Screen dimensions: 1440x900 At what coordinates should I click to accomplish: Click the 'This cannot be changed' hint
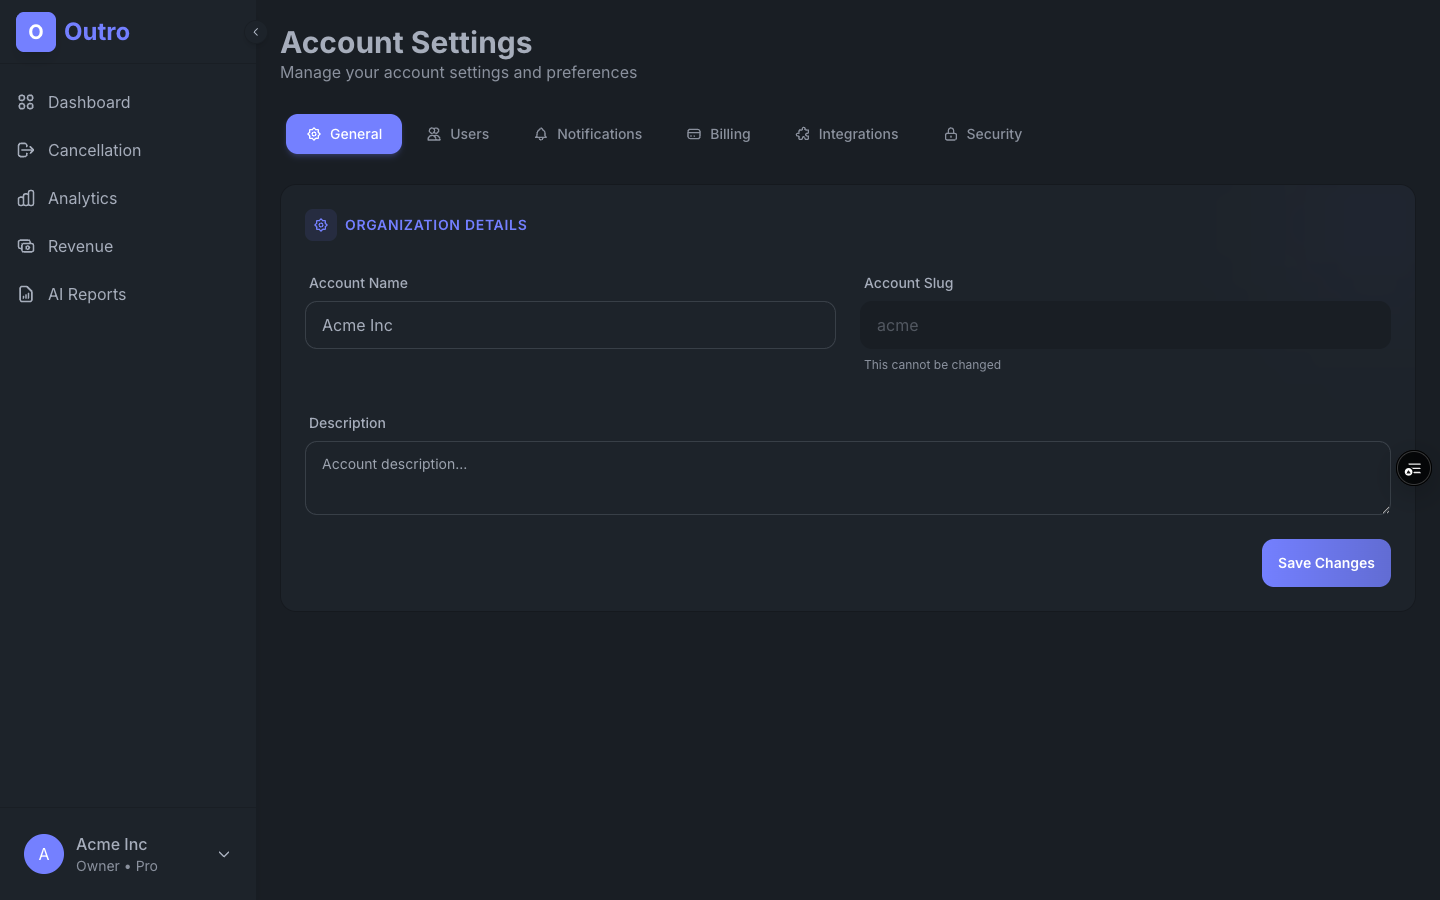(x=932, y=365)
